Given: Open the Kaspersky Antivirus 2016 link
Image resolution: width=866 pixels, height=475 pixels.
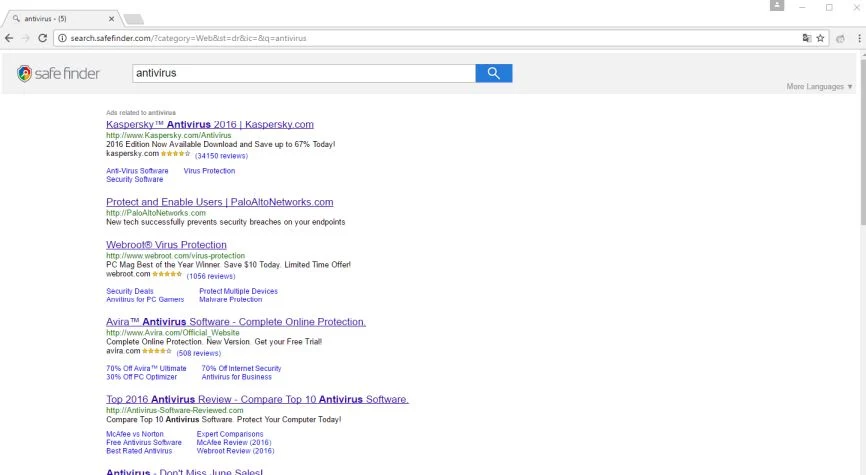Looking at the screenshot, I should [x=210, y=124].
